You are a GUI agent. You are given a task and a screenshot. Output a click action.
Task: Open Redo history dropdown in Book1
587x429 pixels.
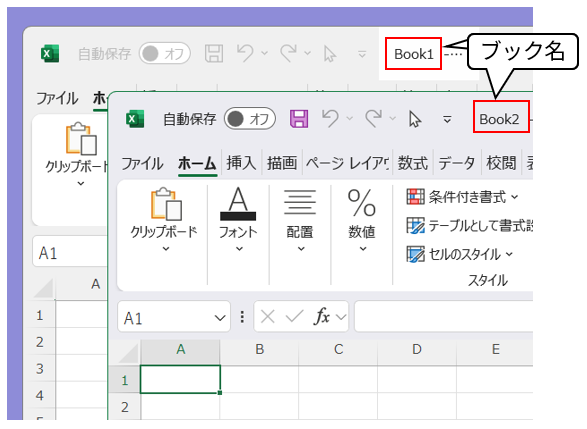(307, 53)
